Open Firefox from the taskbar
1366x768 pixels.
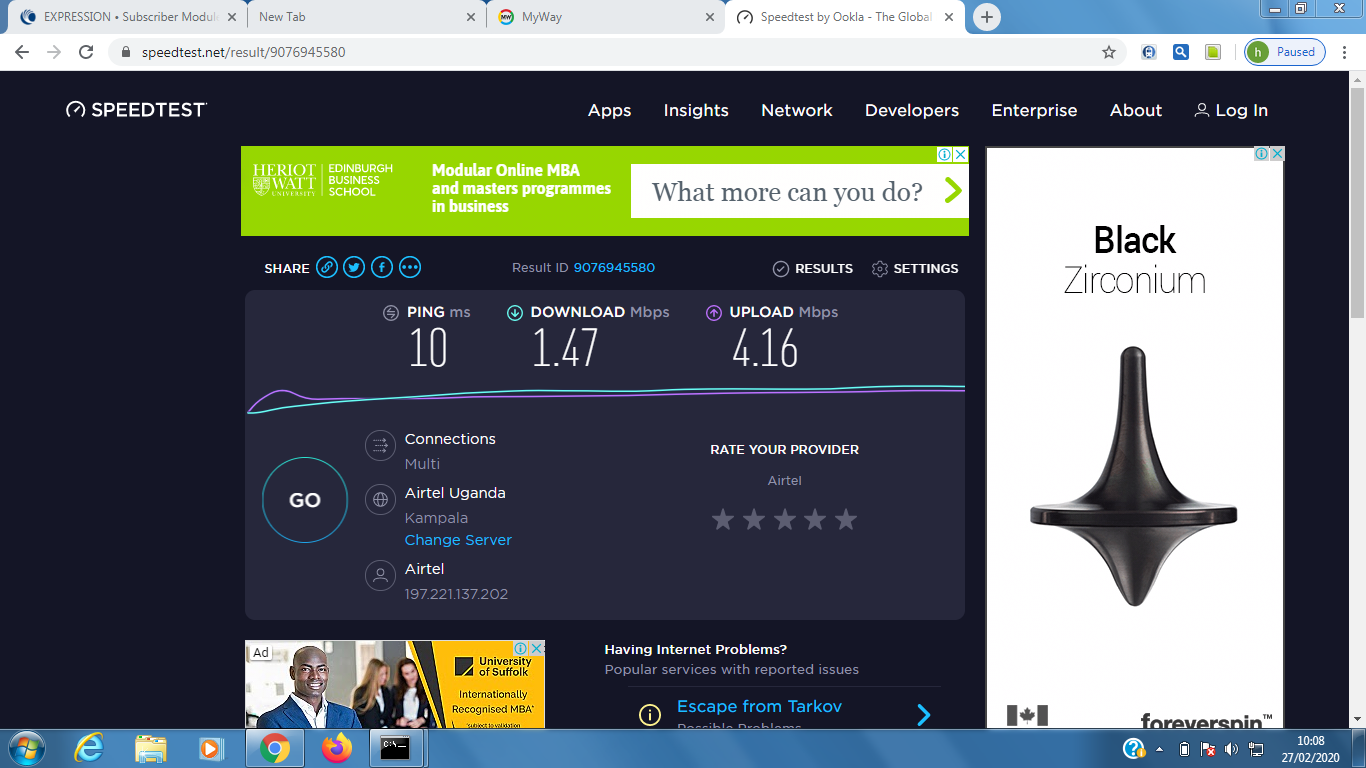338,748
